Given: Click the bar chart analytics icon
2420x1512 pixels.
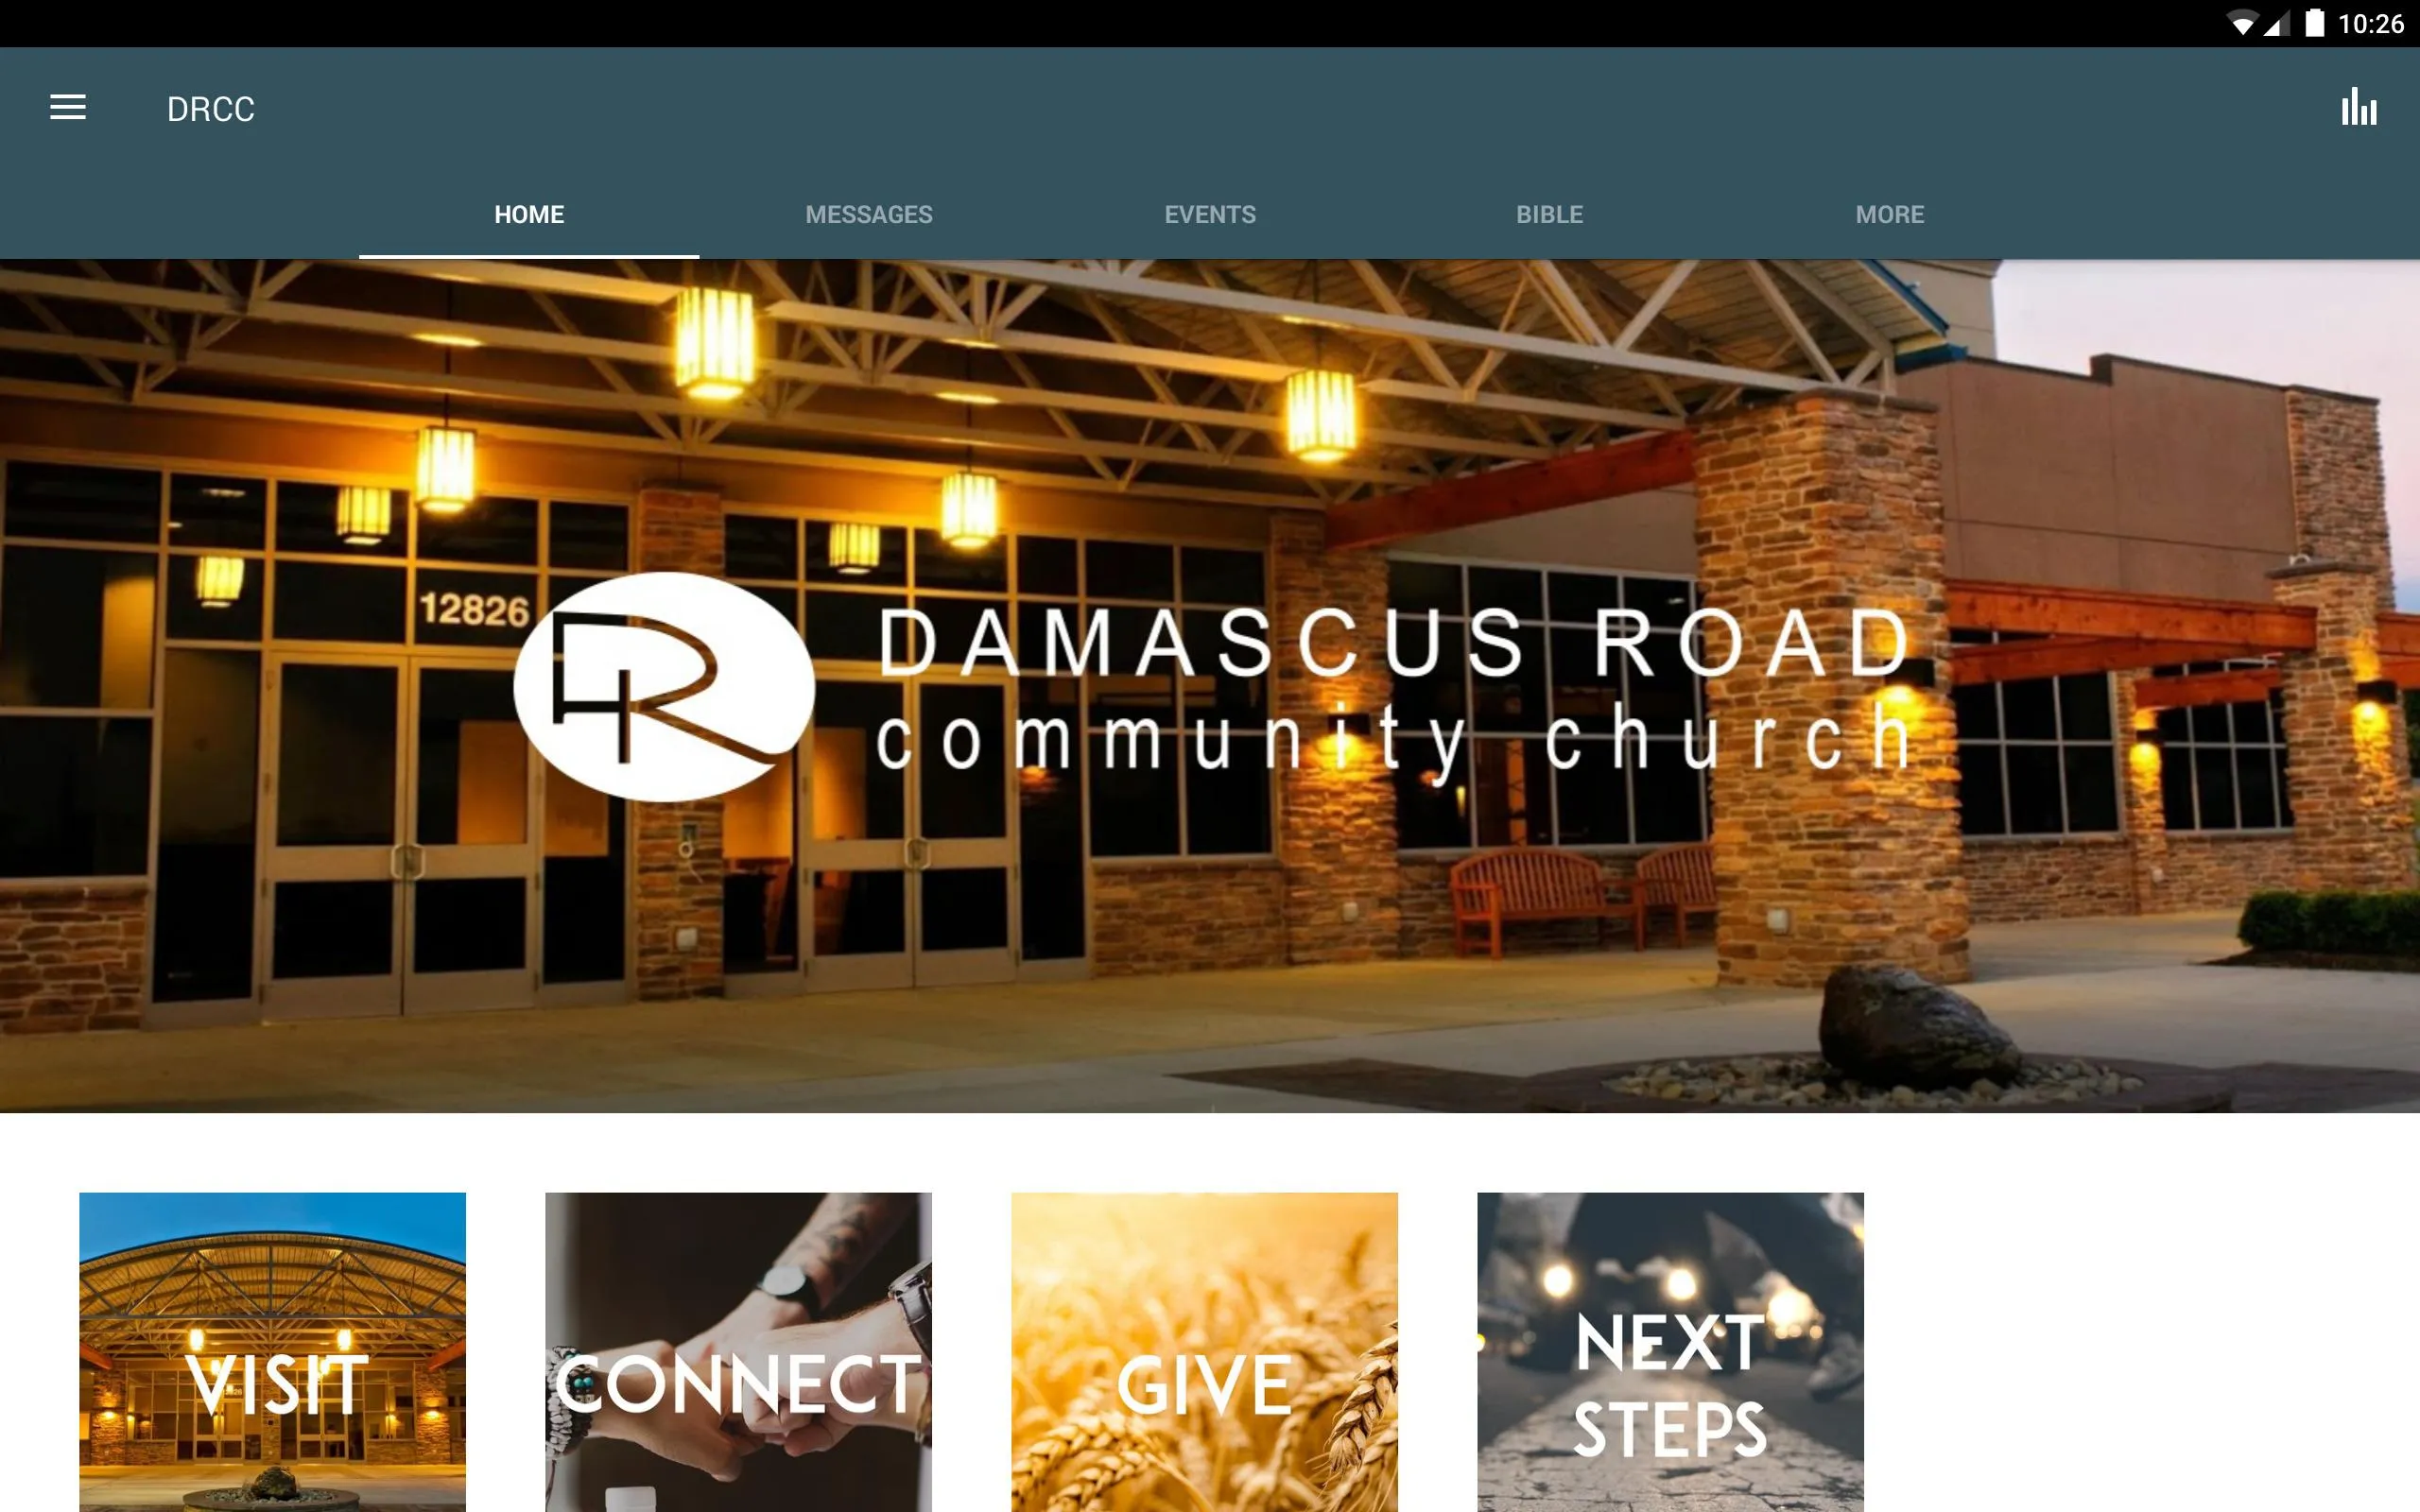Looking at the screenshot, I should (2360, 108).
